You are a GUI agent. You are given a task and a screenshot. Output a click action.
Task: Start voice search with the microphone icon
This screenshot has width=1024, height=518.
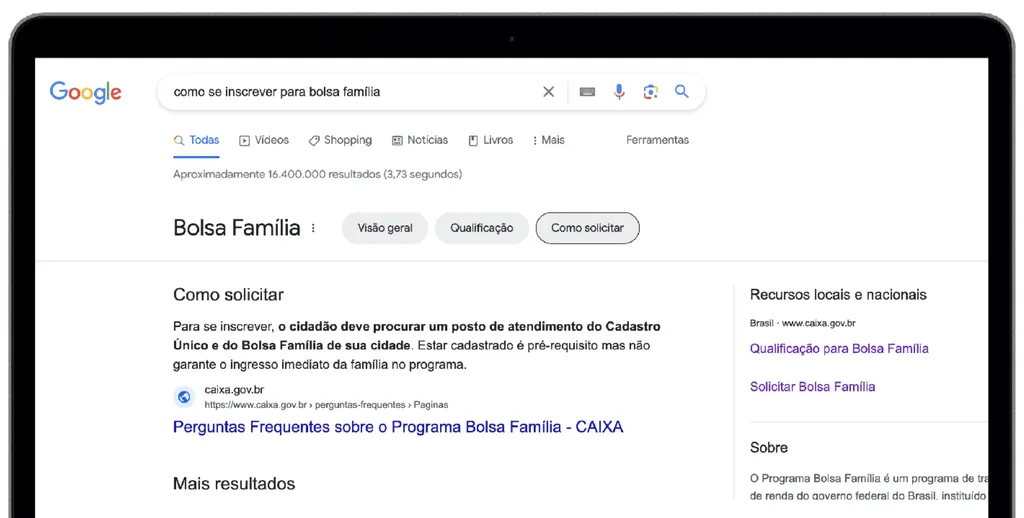point(618,92)
